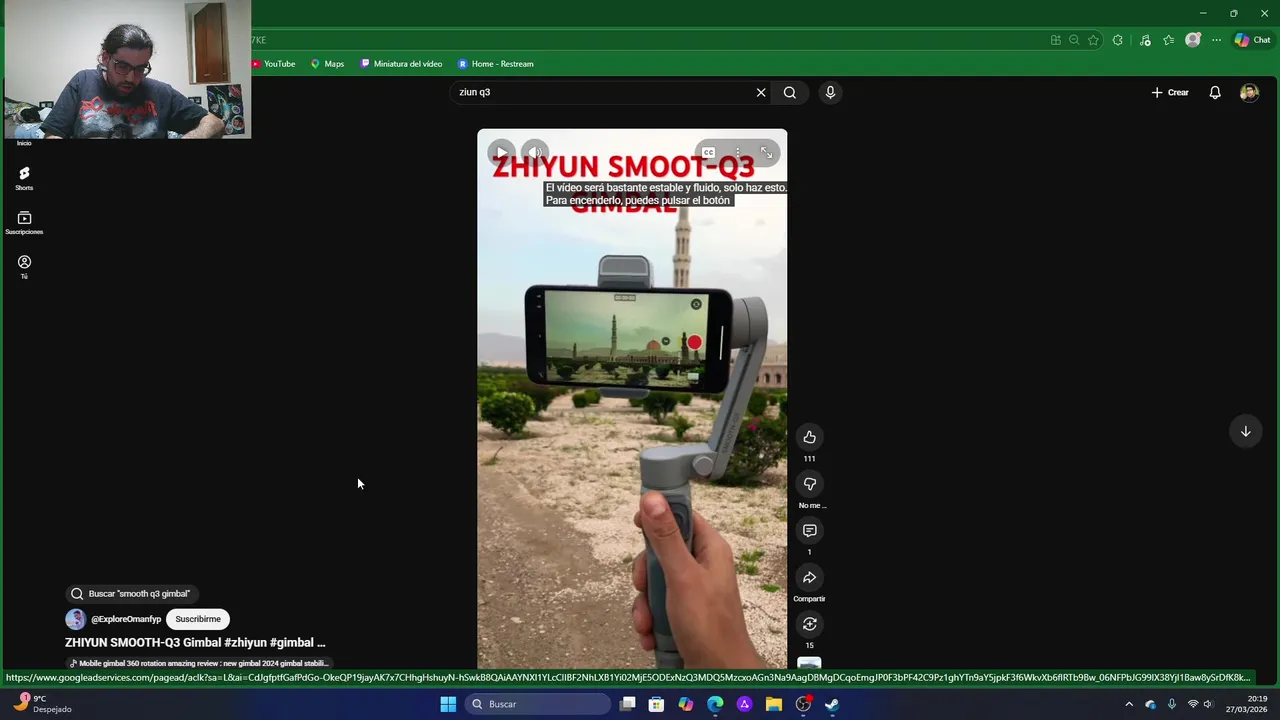Viewport: 1280px width, 720px height.
Task: Open the Windows Start menu
Action: [x=448, y=704]
